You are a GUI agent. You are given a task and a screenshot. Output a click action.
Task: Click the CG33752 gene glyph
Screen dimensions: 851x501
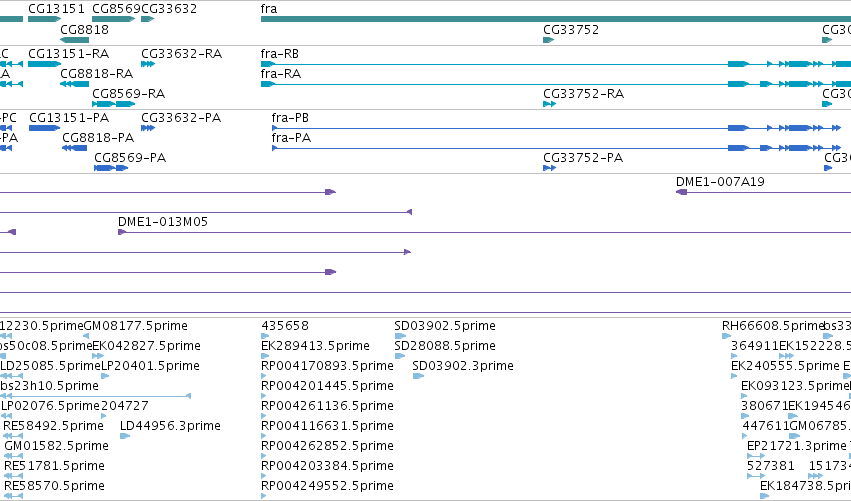[x=549, y=40]
